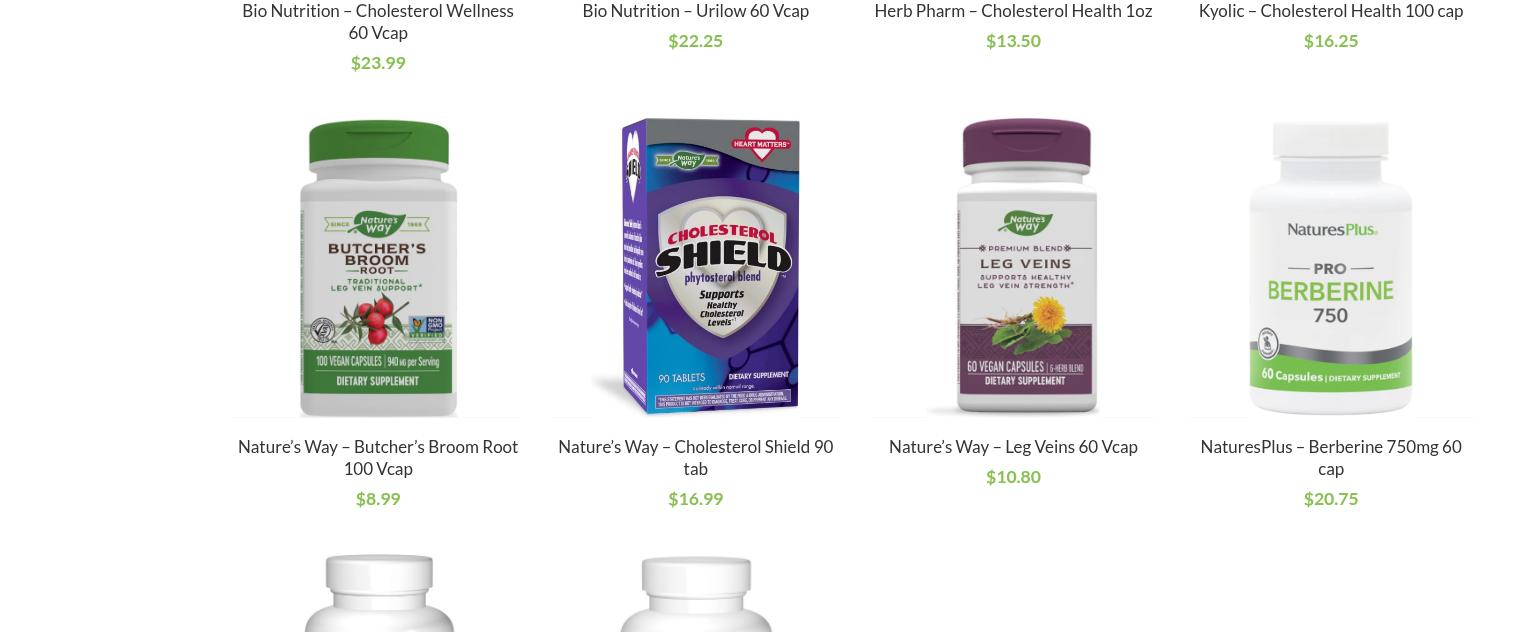Click the $23.99 Cholesterol Wellness price
Screen dimensions: 1530x632
point(378,63)
